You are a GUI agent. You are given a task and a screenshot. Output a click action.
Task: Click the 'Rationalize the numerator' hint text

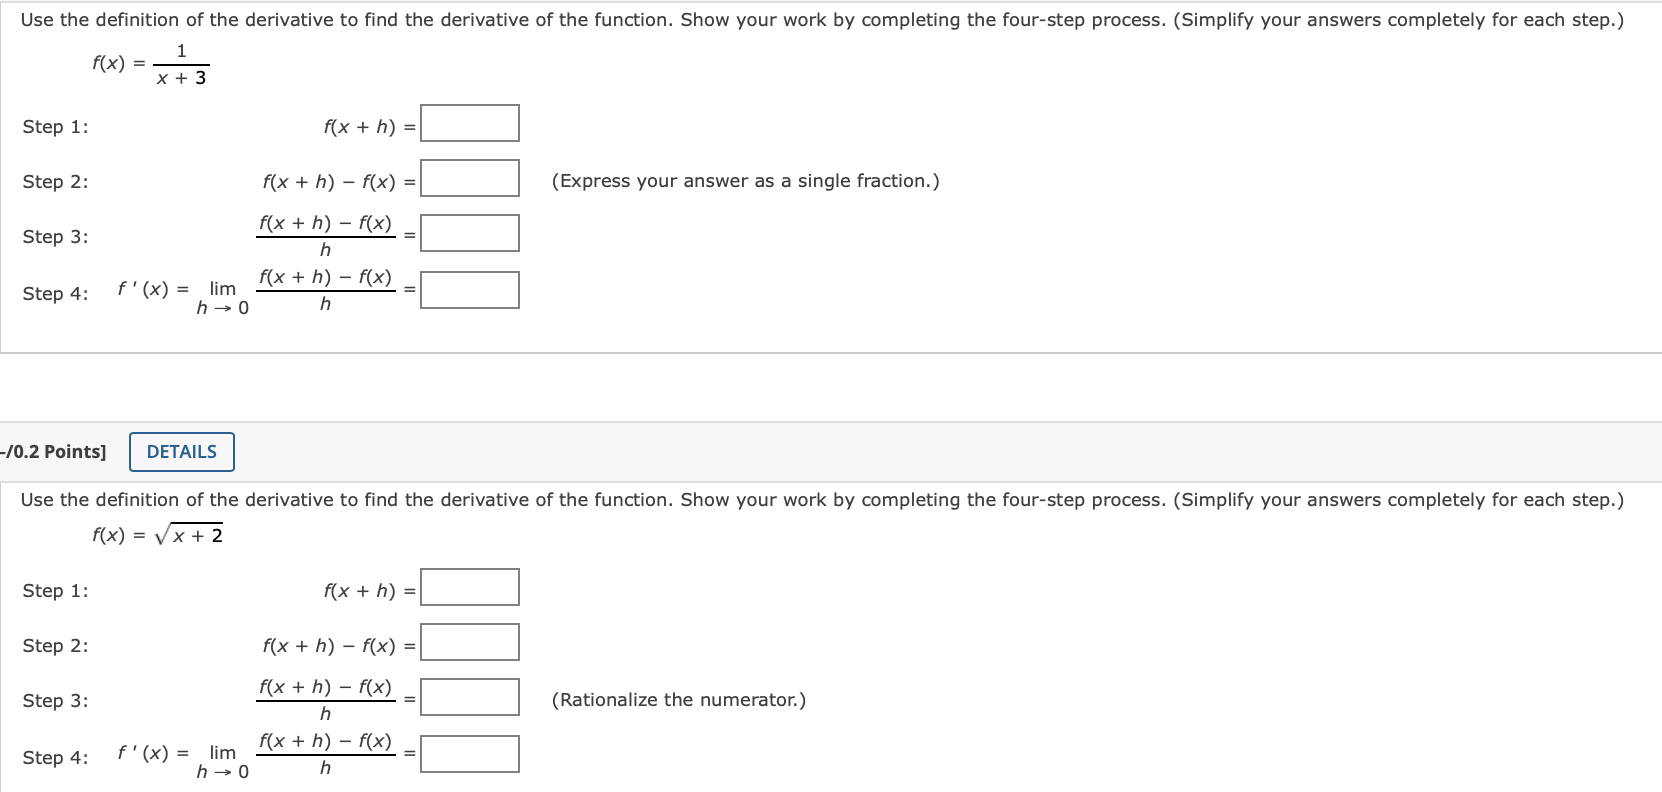[677, 699]
